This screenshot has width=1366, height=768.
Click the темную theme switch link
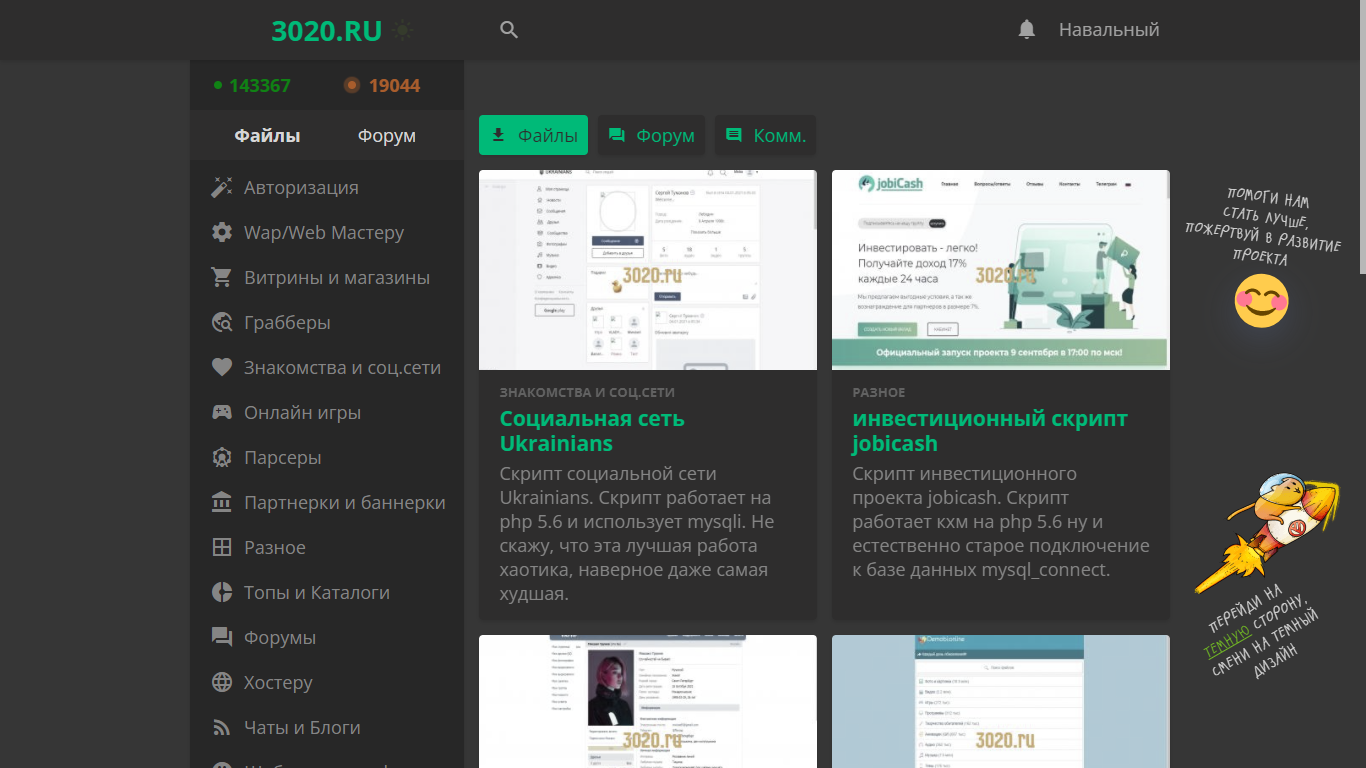1227,638
